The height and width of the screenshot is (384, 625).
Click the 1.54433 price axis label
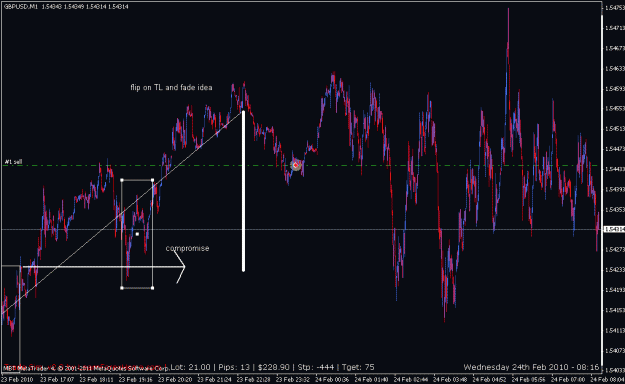[615, 169]
